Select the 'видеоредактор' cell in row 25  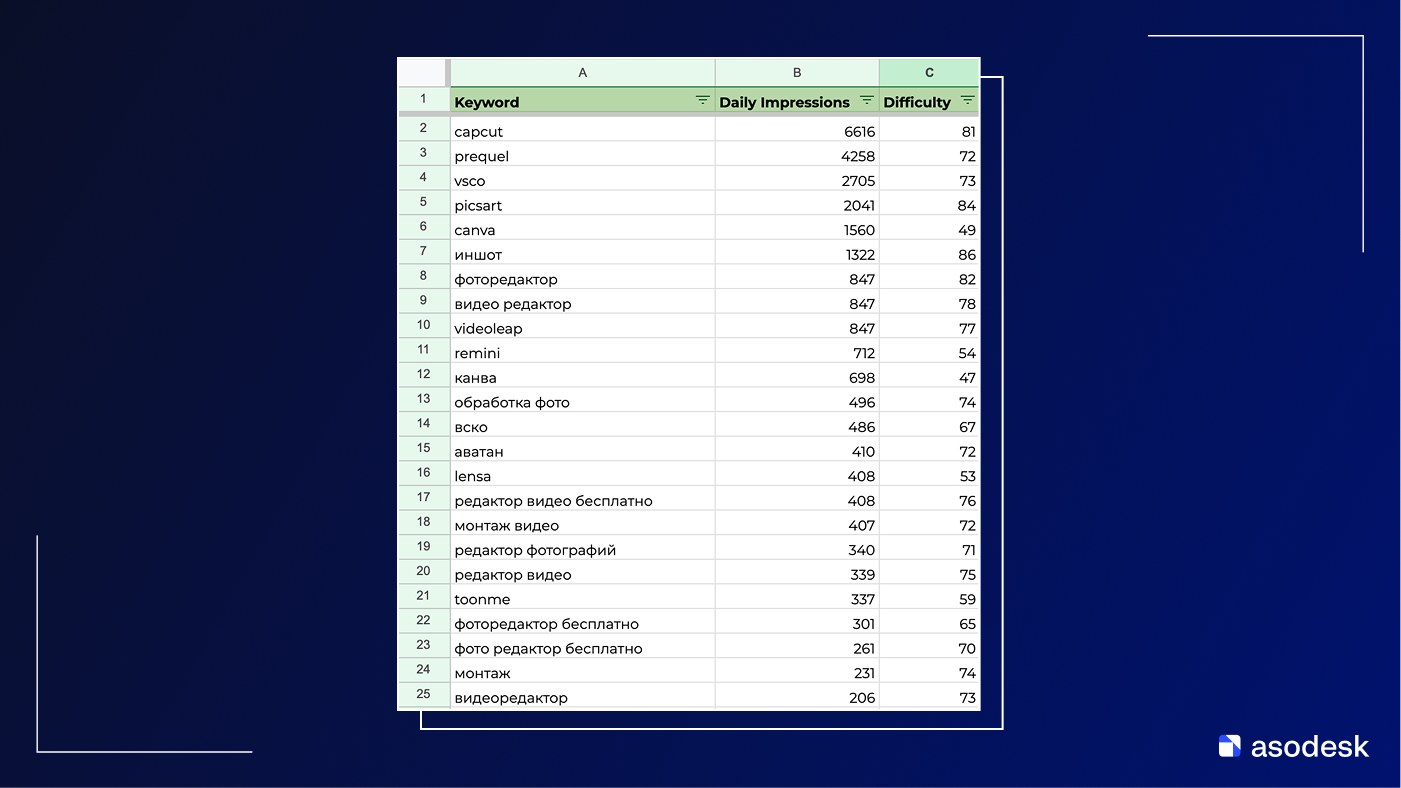point(582,698)
